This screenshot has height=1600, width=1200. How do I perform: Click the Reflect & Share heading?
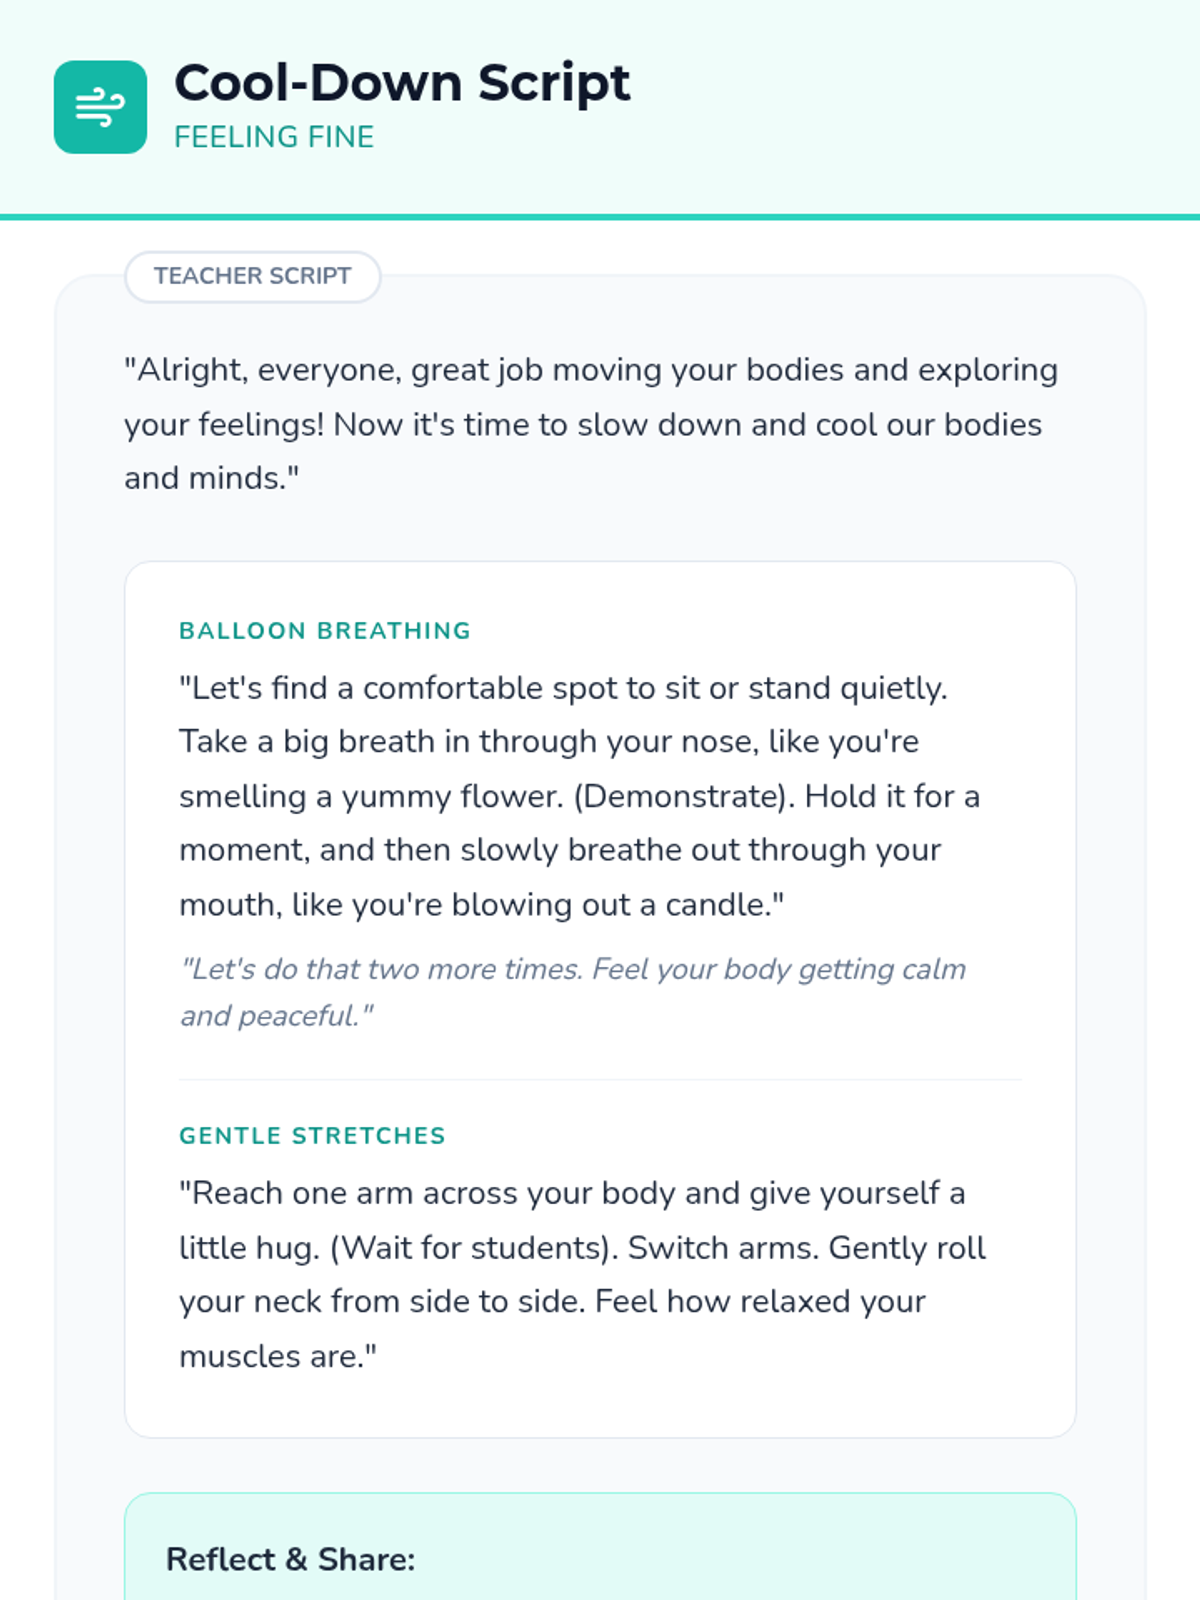pos(290,1559)
